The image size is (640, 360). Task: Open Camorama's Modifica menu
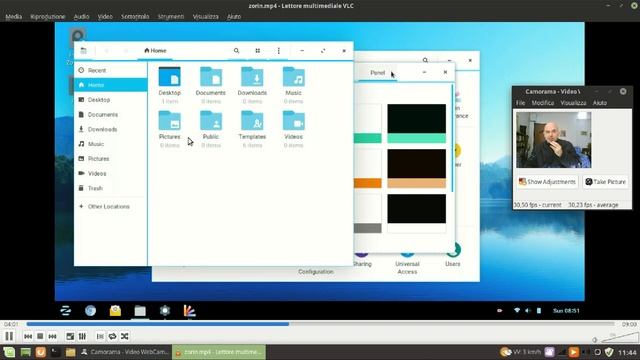[542, 103]
